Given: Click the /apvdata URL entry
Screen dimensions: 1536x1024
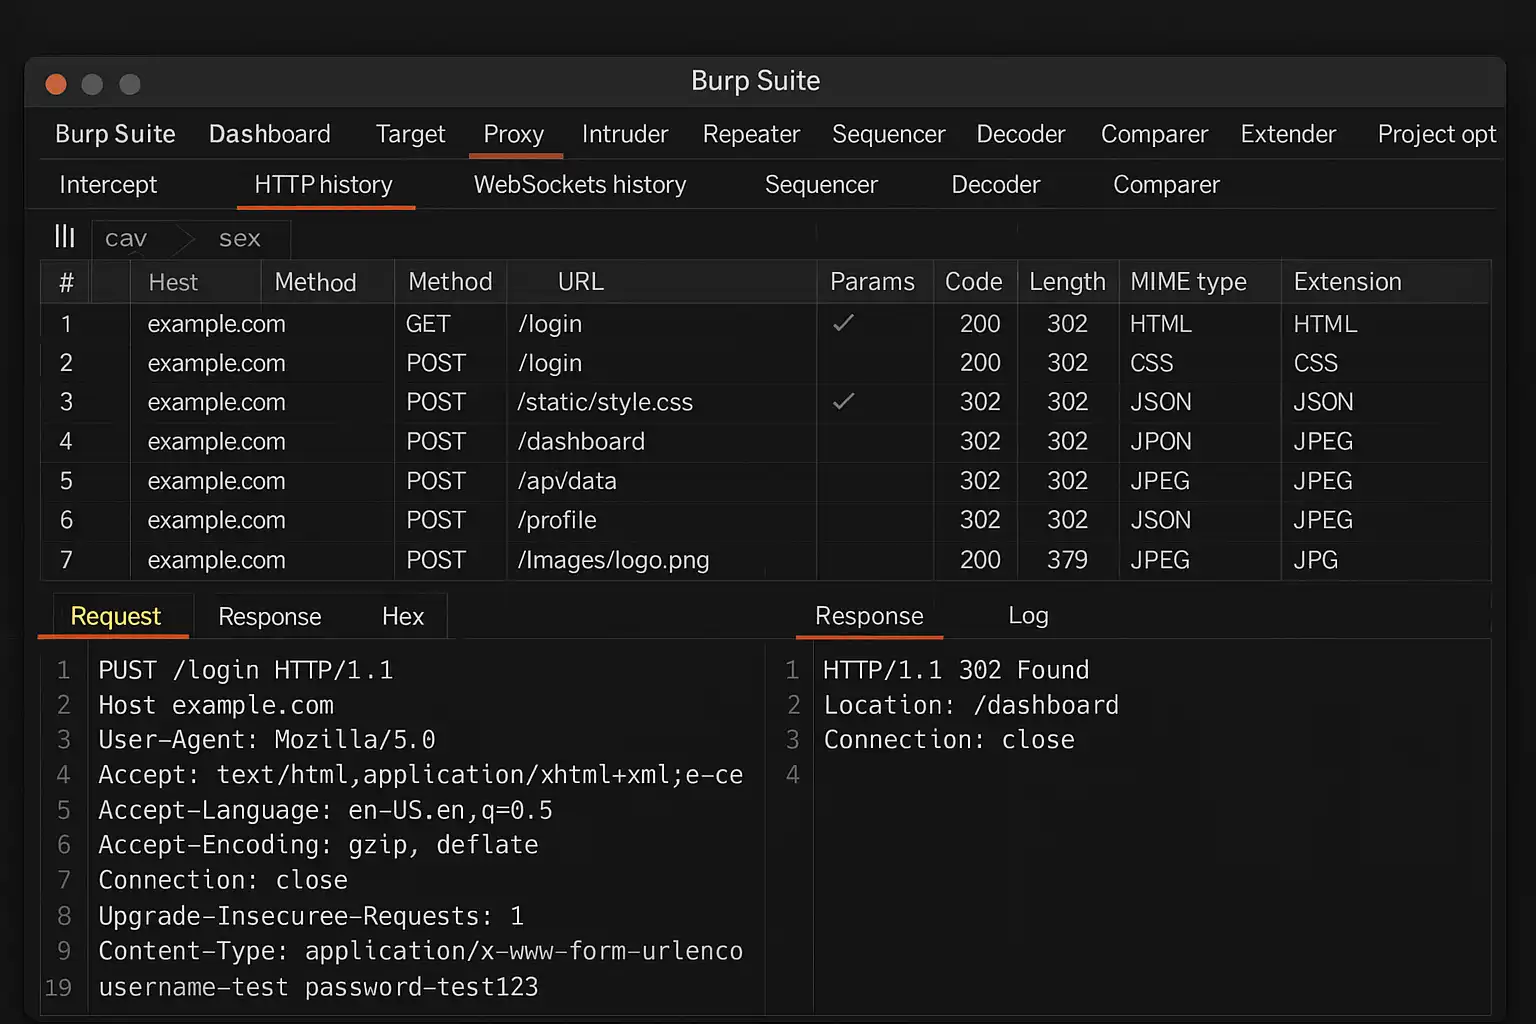Looking at the screenshot, I should click(x=567, y=481).
